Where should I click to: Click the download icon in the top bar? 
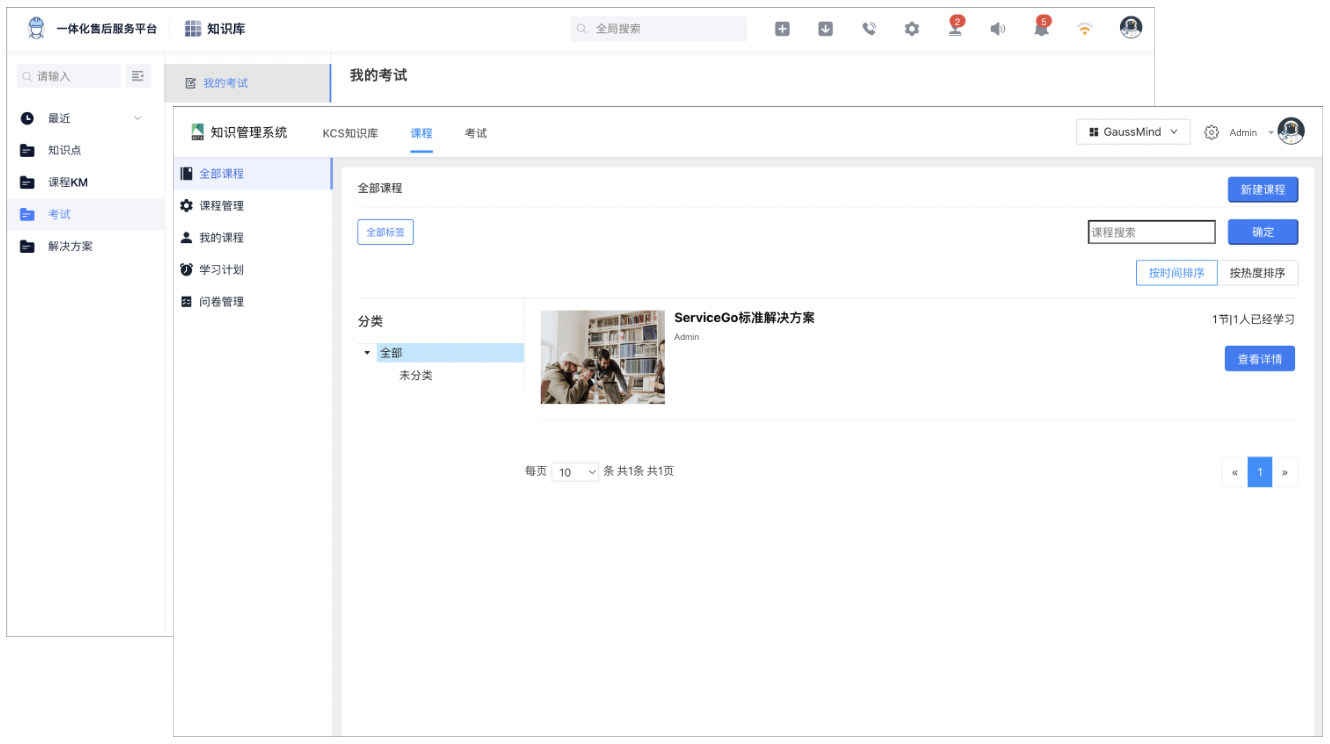(x=825, y=28)
